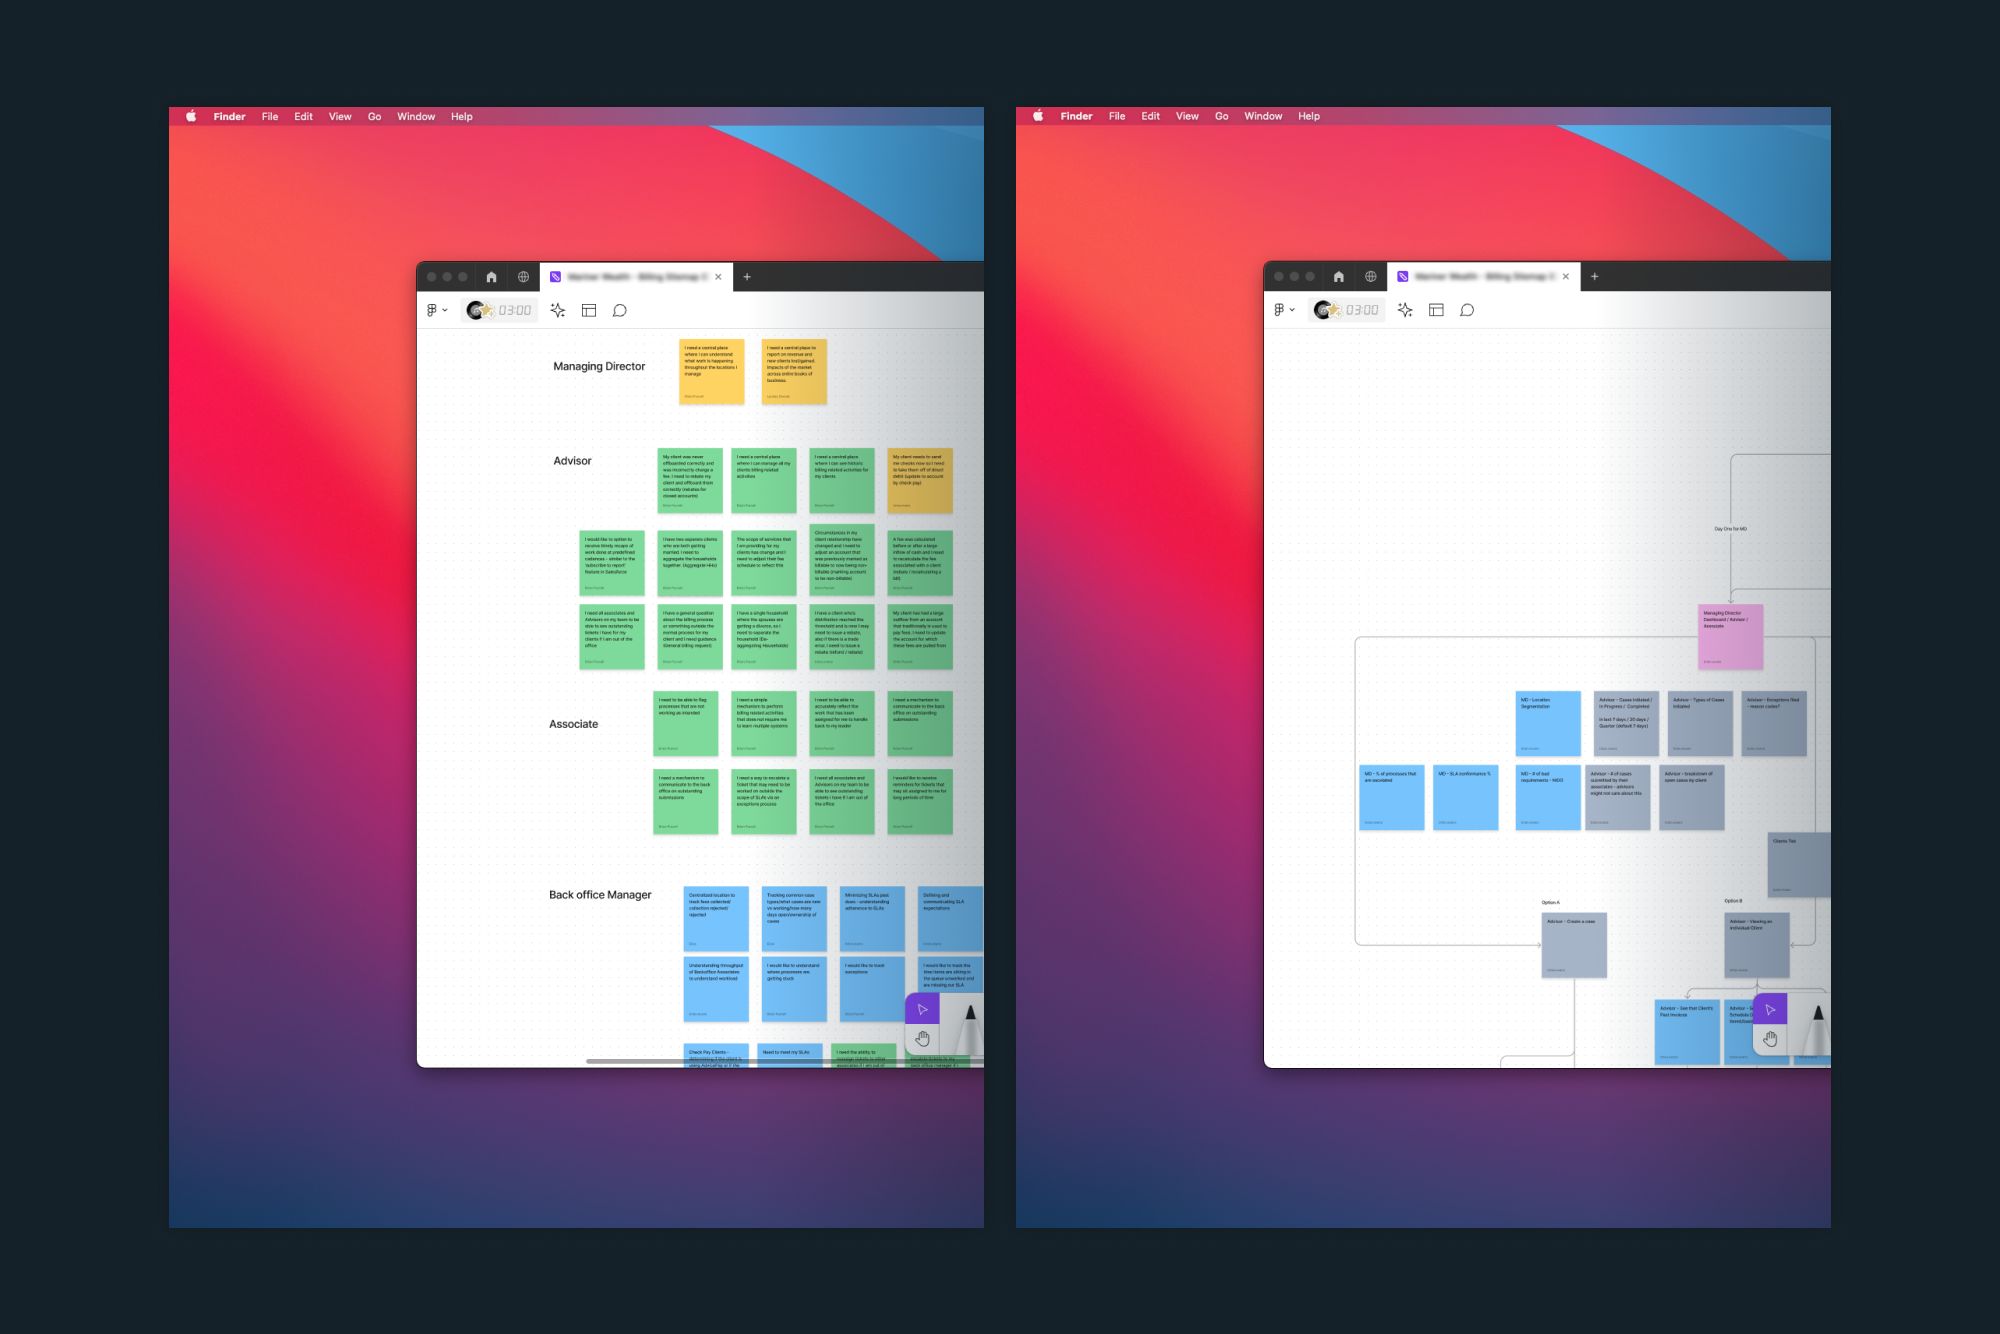Select the Hand tool in right window
Image resolution: width=2000 pixels, height=1334 pixels.
(x=1770, y=1040)
